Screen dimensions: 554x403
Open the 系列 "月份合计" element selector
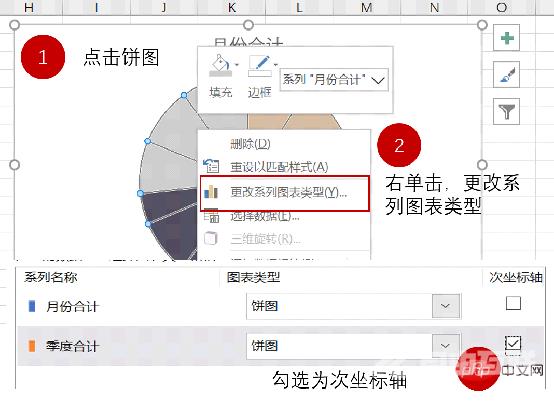click(334, 80)
